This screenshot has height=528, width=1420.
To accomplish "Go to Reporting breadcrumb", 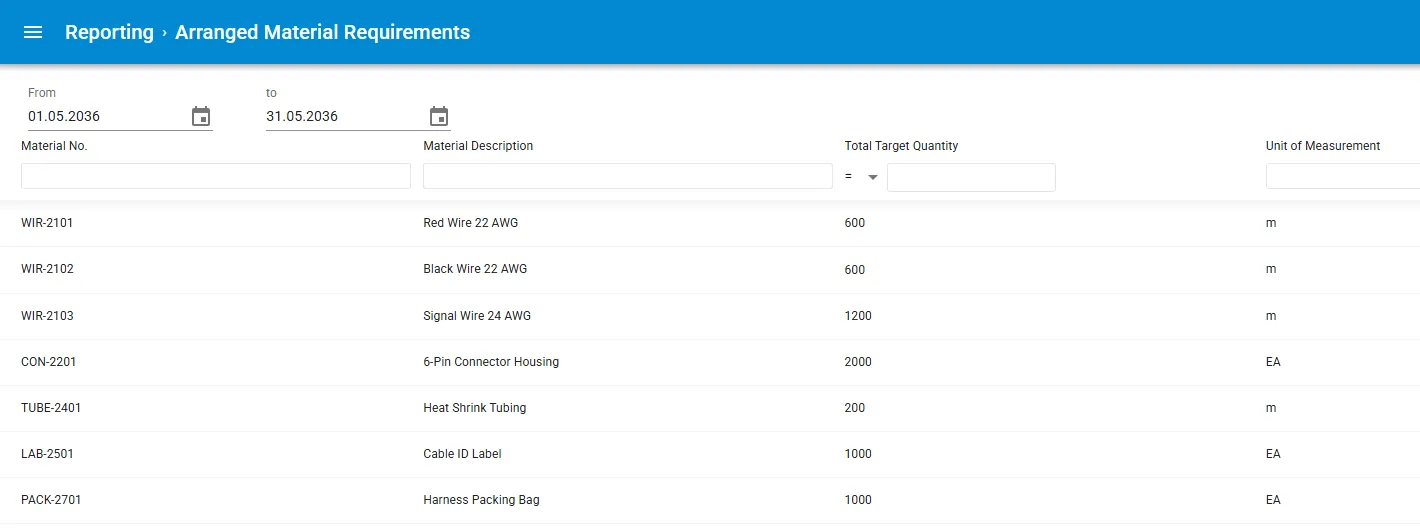I will tap(109, 32).
